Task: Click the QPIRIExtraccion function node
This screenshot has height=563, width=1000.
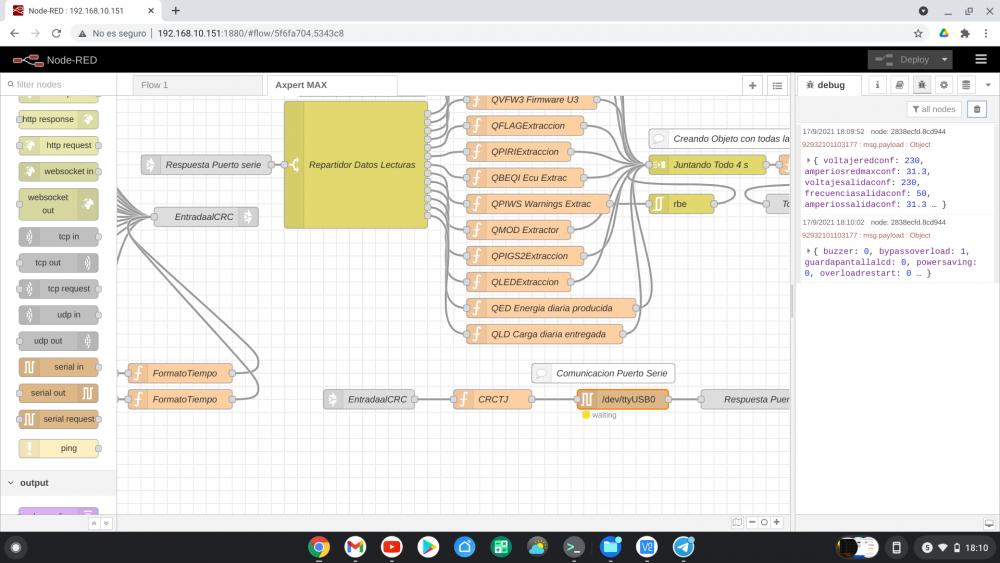Action: coord(518,152)
